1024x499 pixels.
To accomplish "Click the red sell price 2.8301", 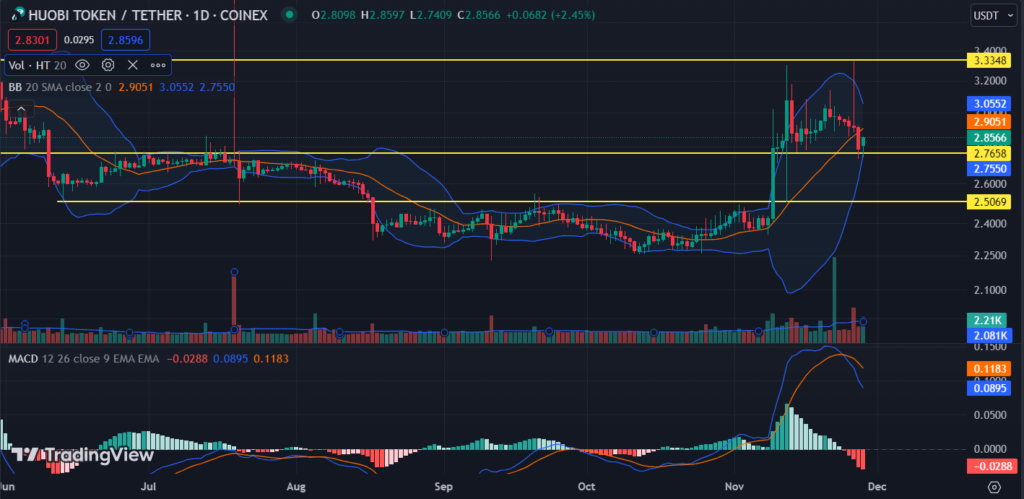I will click(32, 40).
